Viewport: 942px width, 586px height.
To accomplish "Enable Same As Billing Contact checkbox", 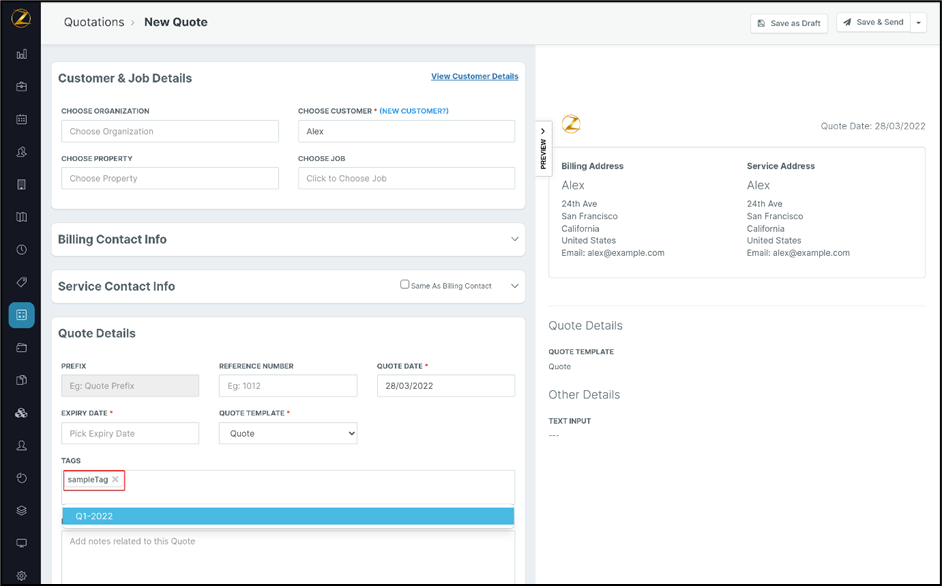I will coord(405,285).
